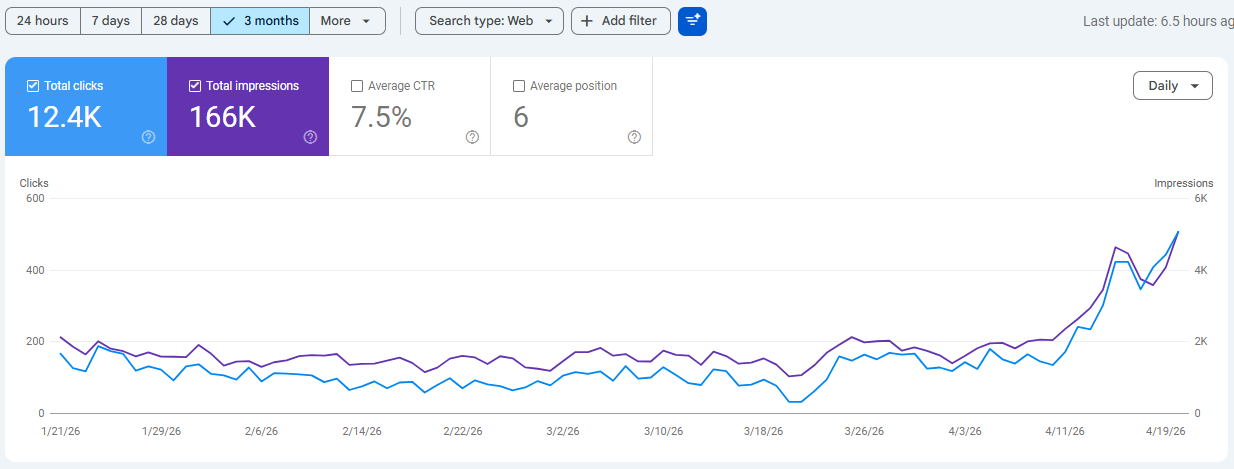
Task: Click the Add filter button
Action: click(x=621, y=21)
